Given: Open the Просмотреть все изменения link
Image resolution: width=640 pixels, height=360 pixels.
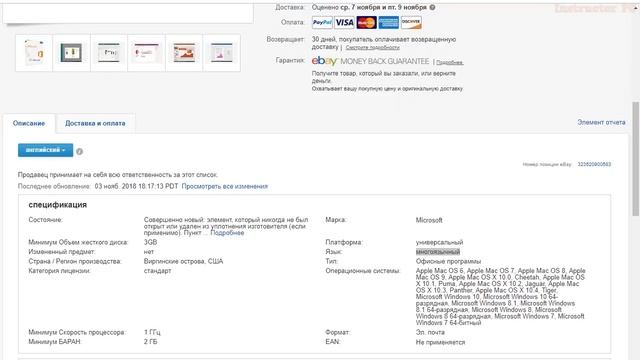Looking at the screenshot, I should [224, 186].
